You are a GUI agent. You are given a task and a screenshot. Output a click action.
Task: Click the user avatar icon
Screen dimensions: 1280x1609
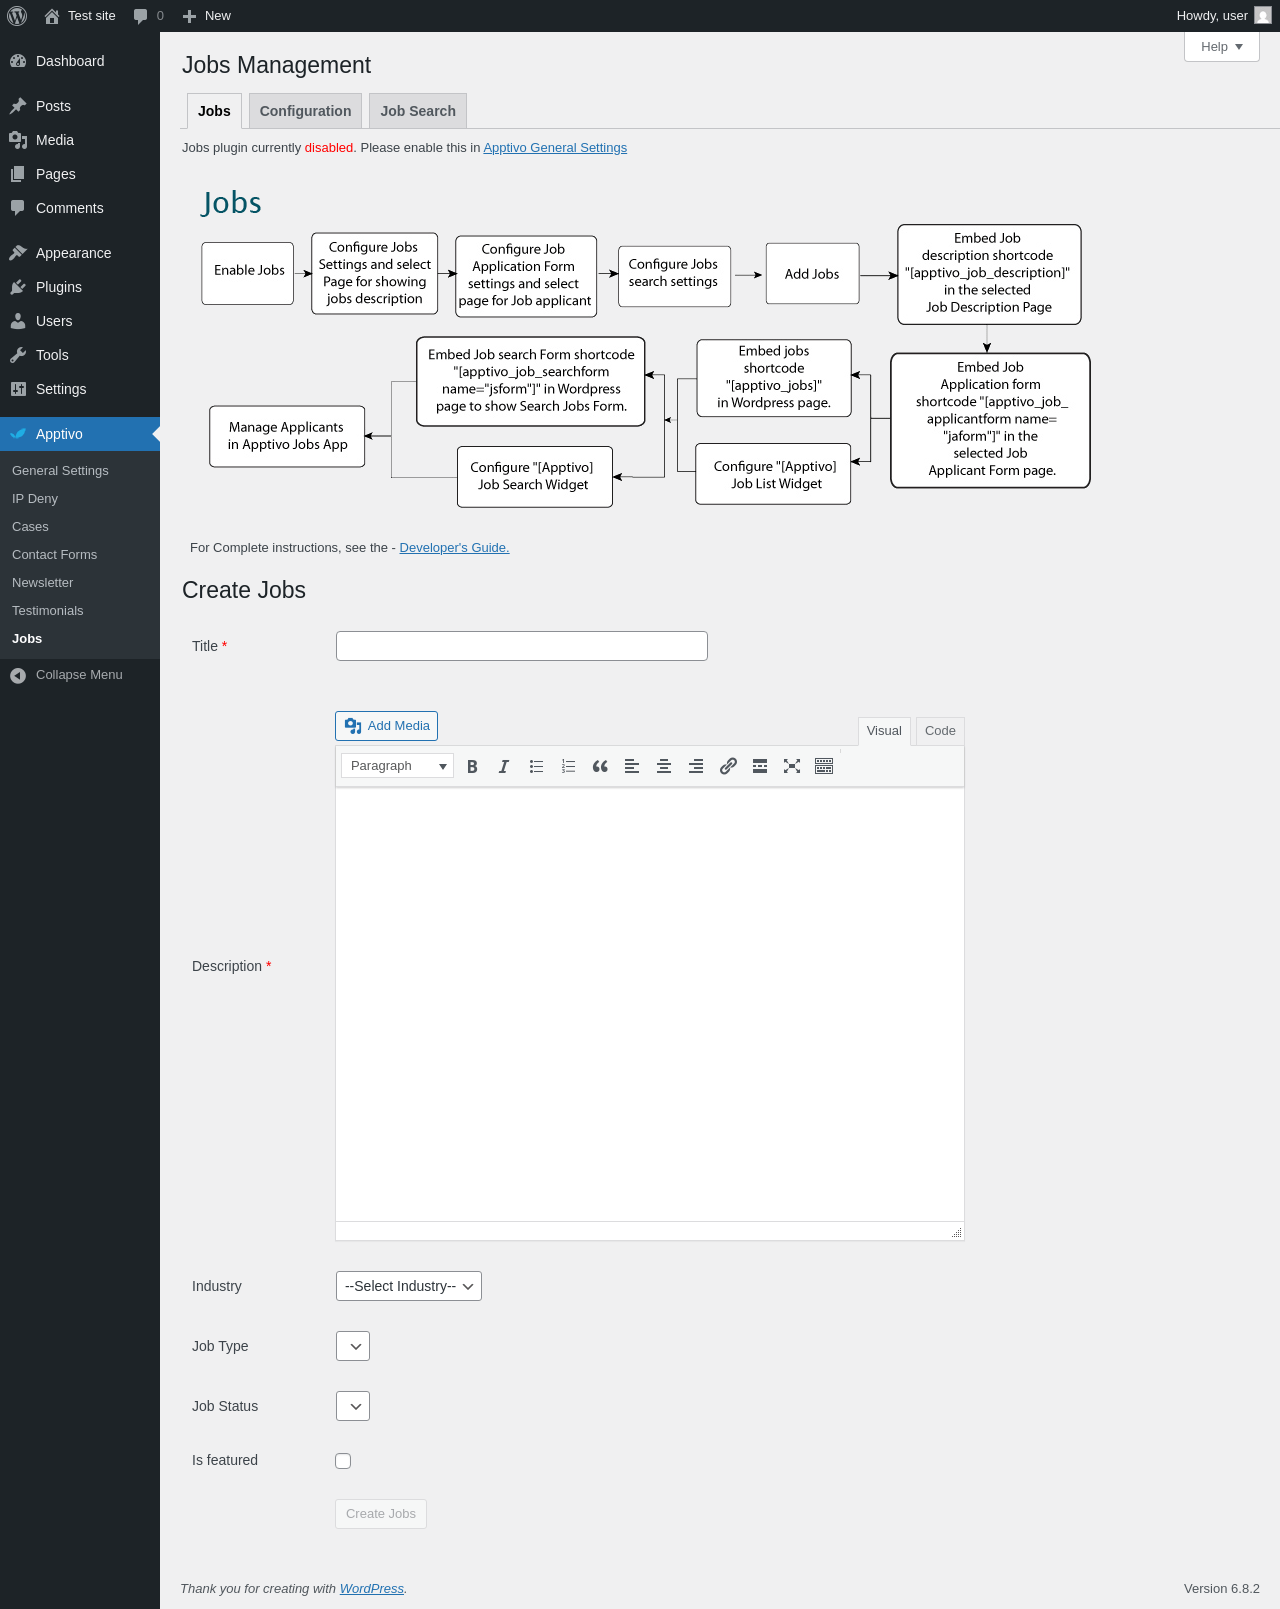1263,16
